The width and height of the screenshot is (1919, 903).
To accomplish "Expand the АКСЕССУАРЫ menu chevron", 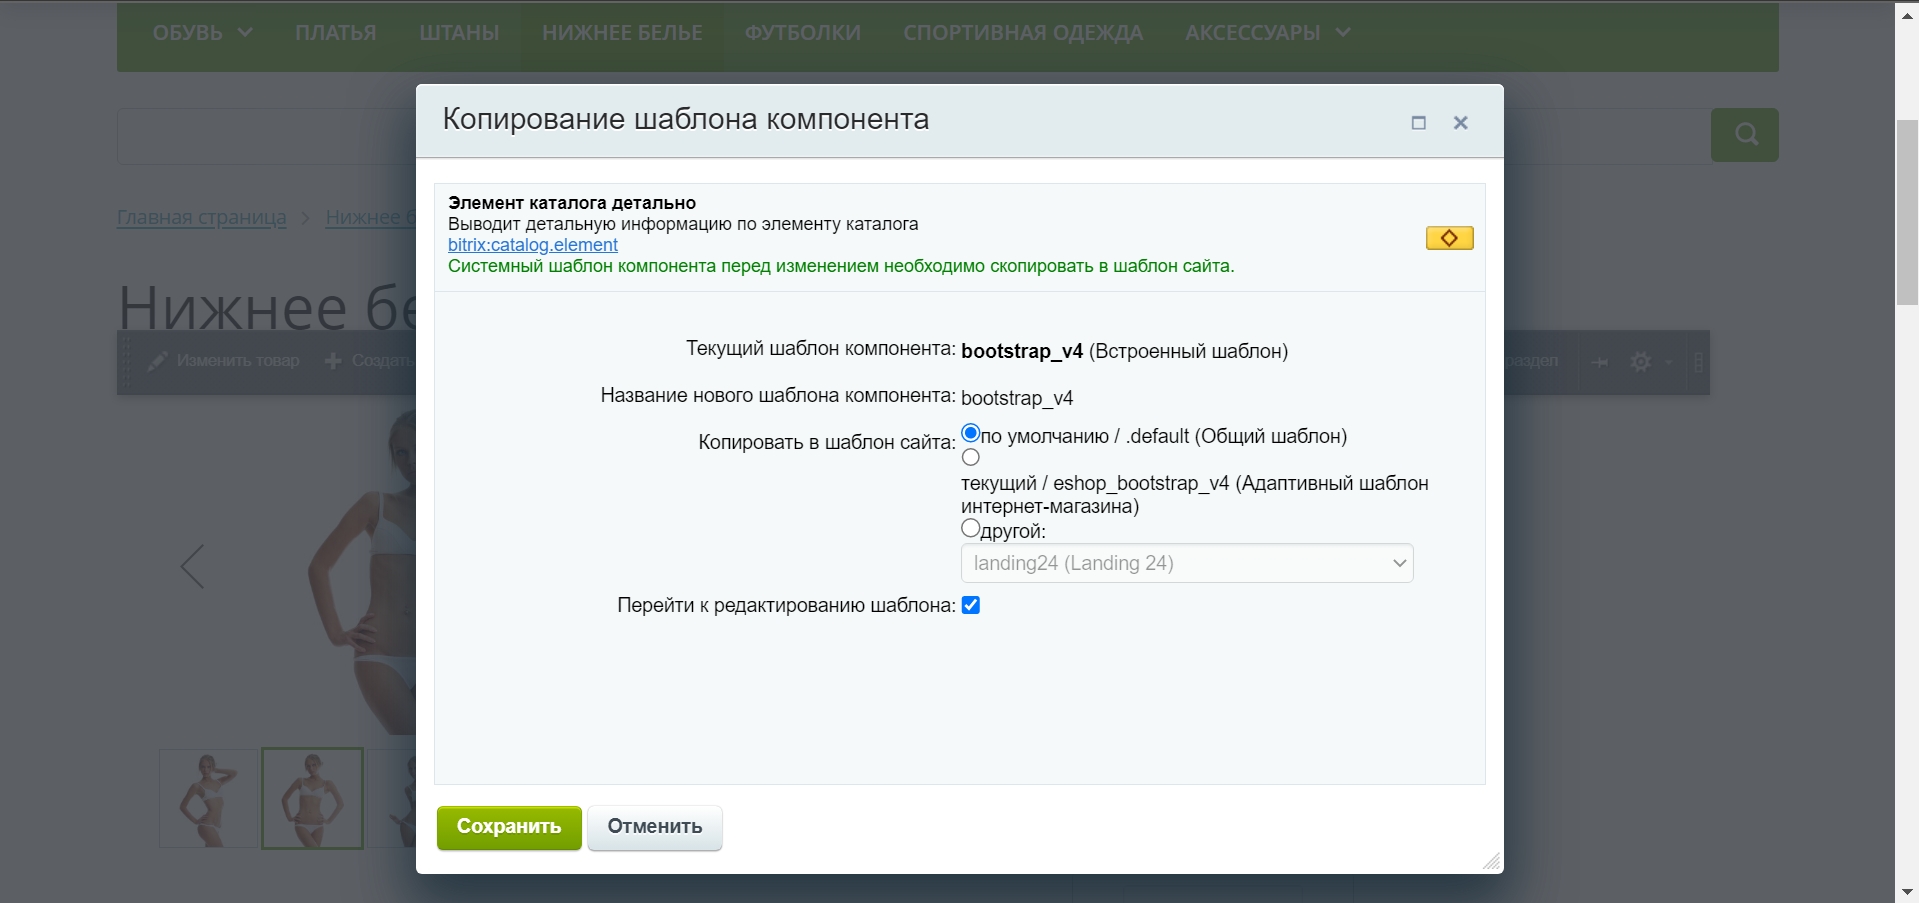I will [1343, 33].
